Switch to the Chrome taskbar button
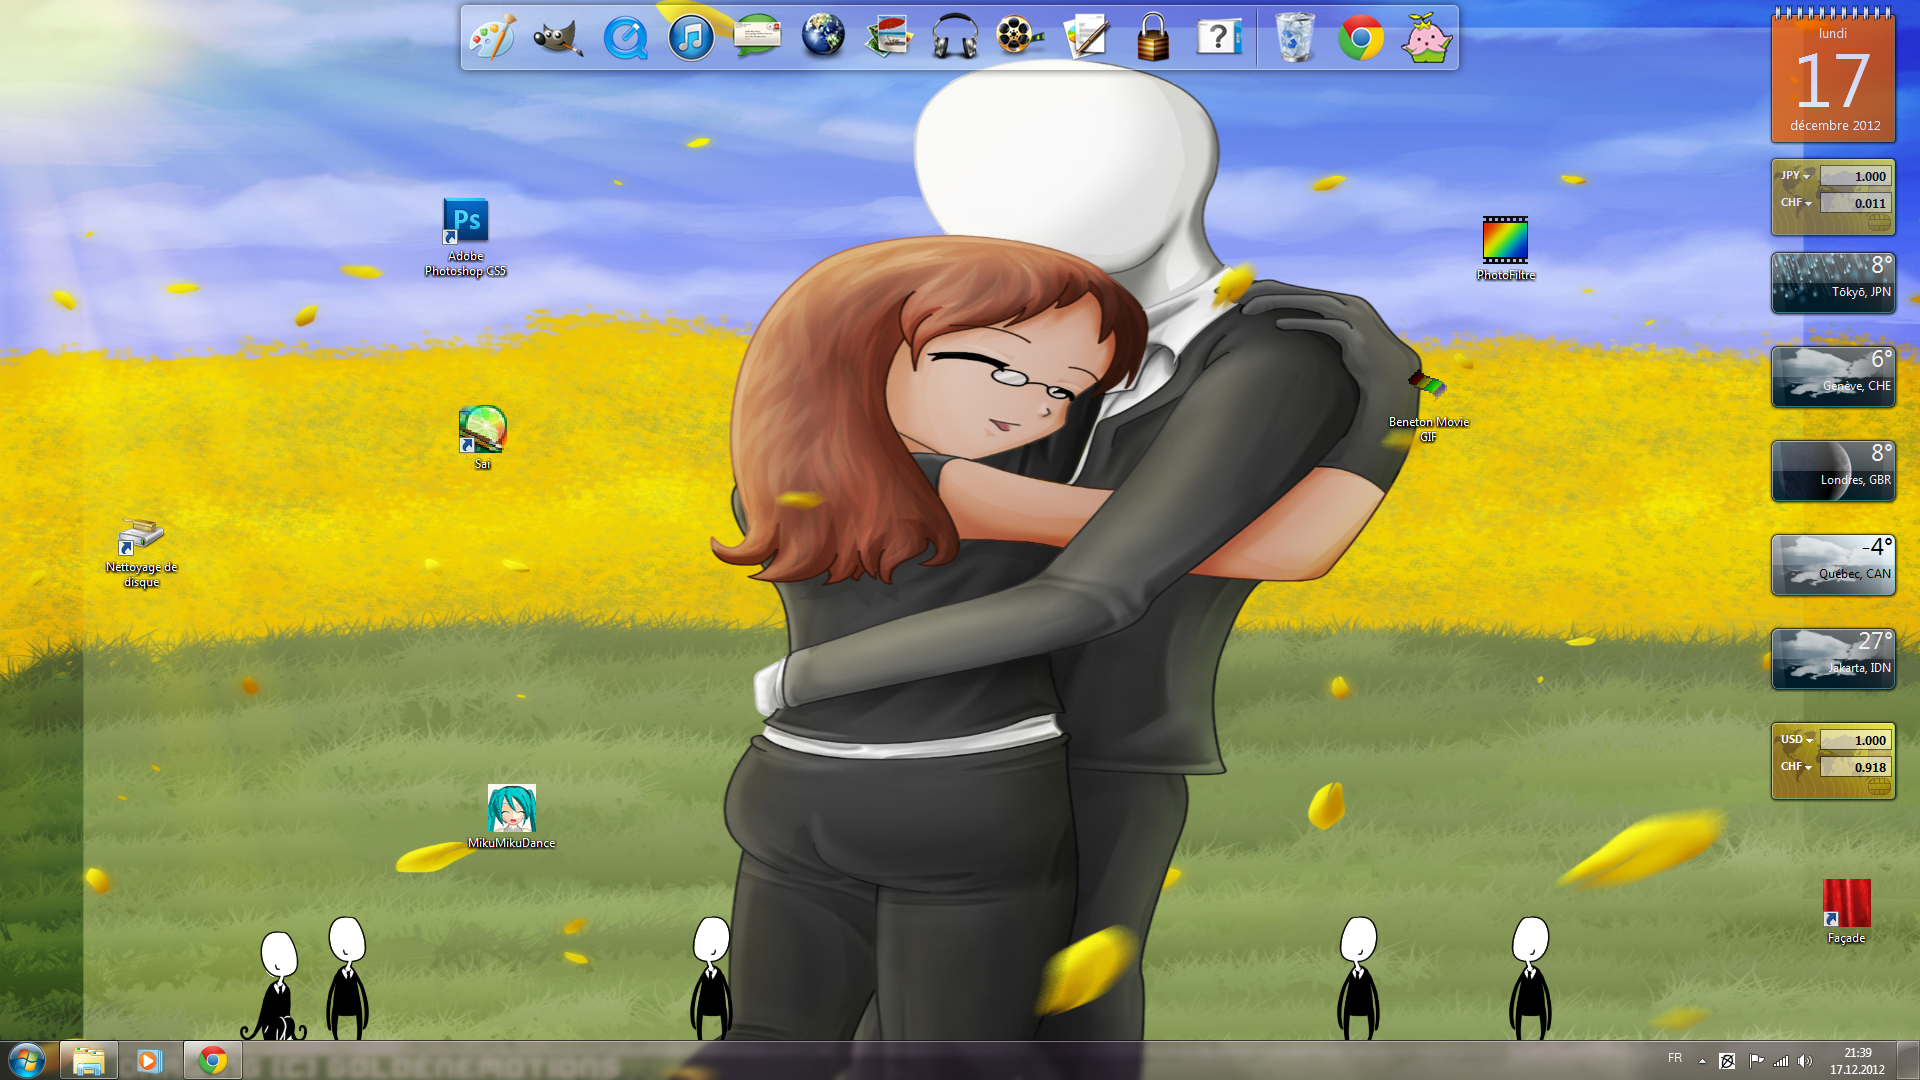The width and height of the screenshot is (1920, 1080). coord(213,1060)
